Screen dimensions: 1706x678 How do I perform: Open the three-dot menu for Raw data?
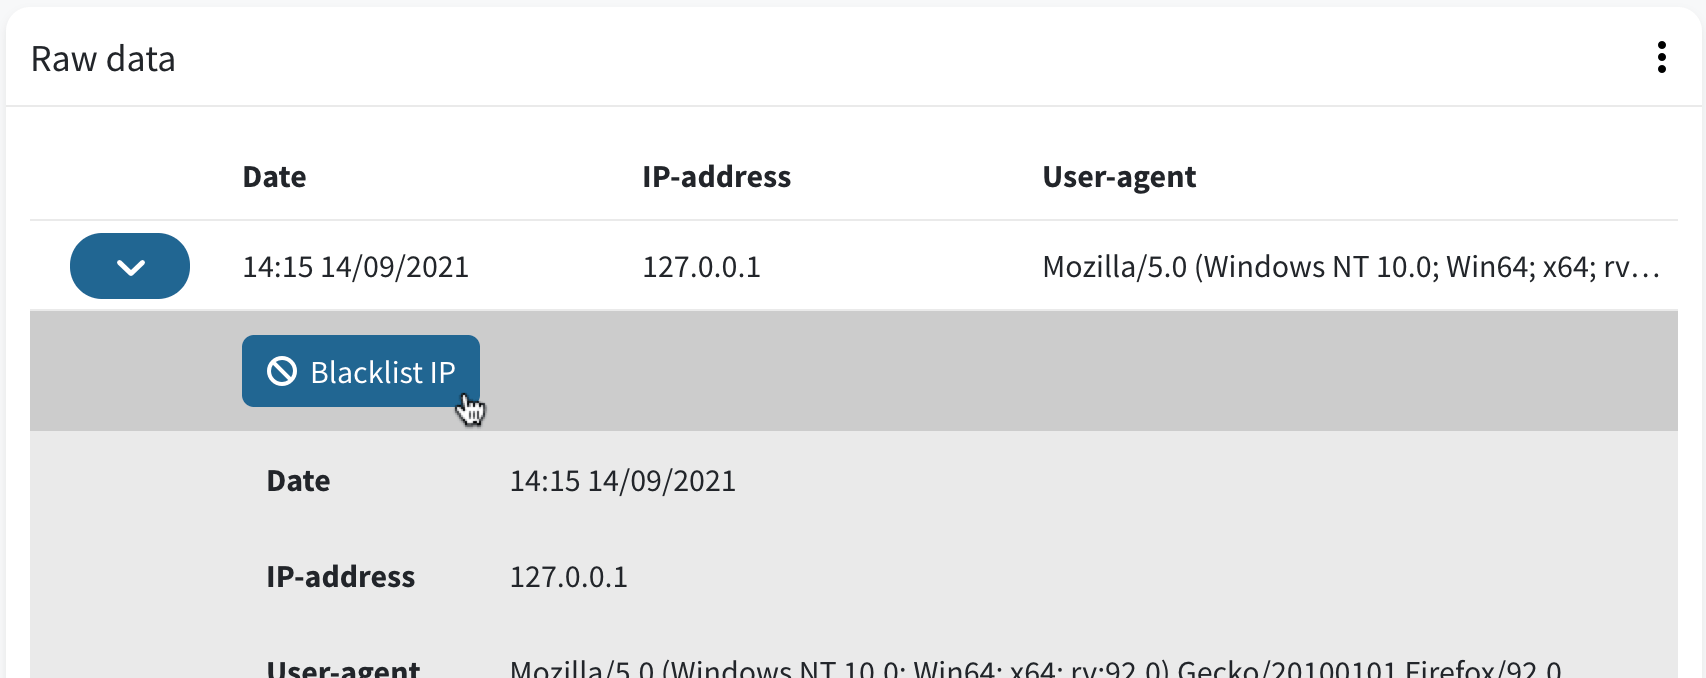1661,58
